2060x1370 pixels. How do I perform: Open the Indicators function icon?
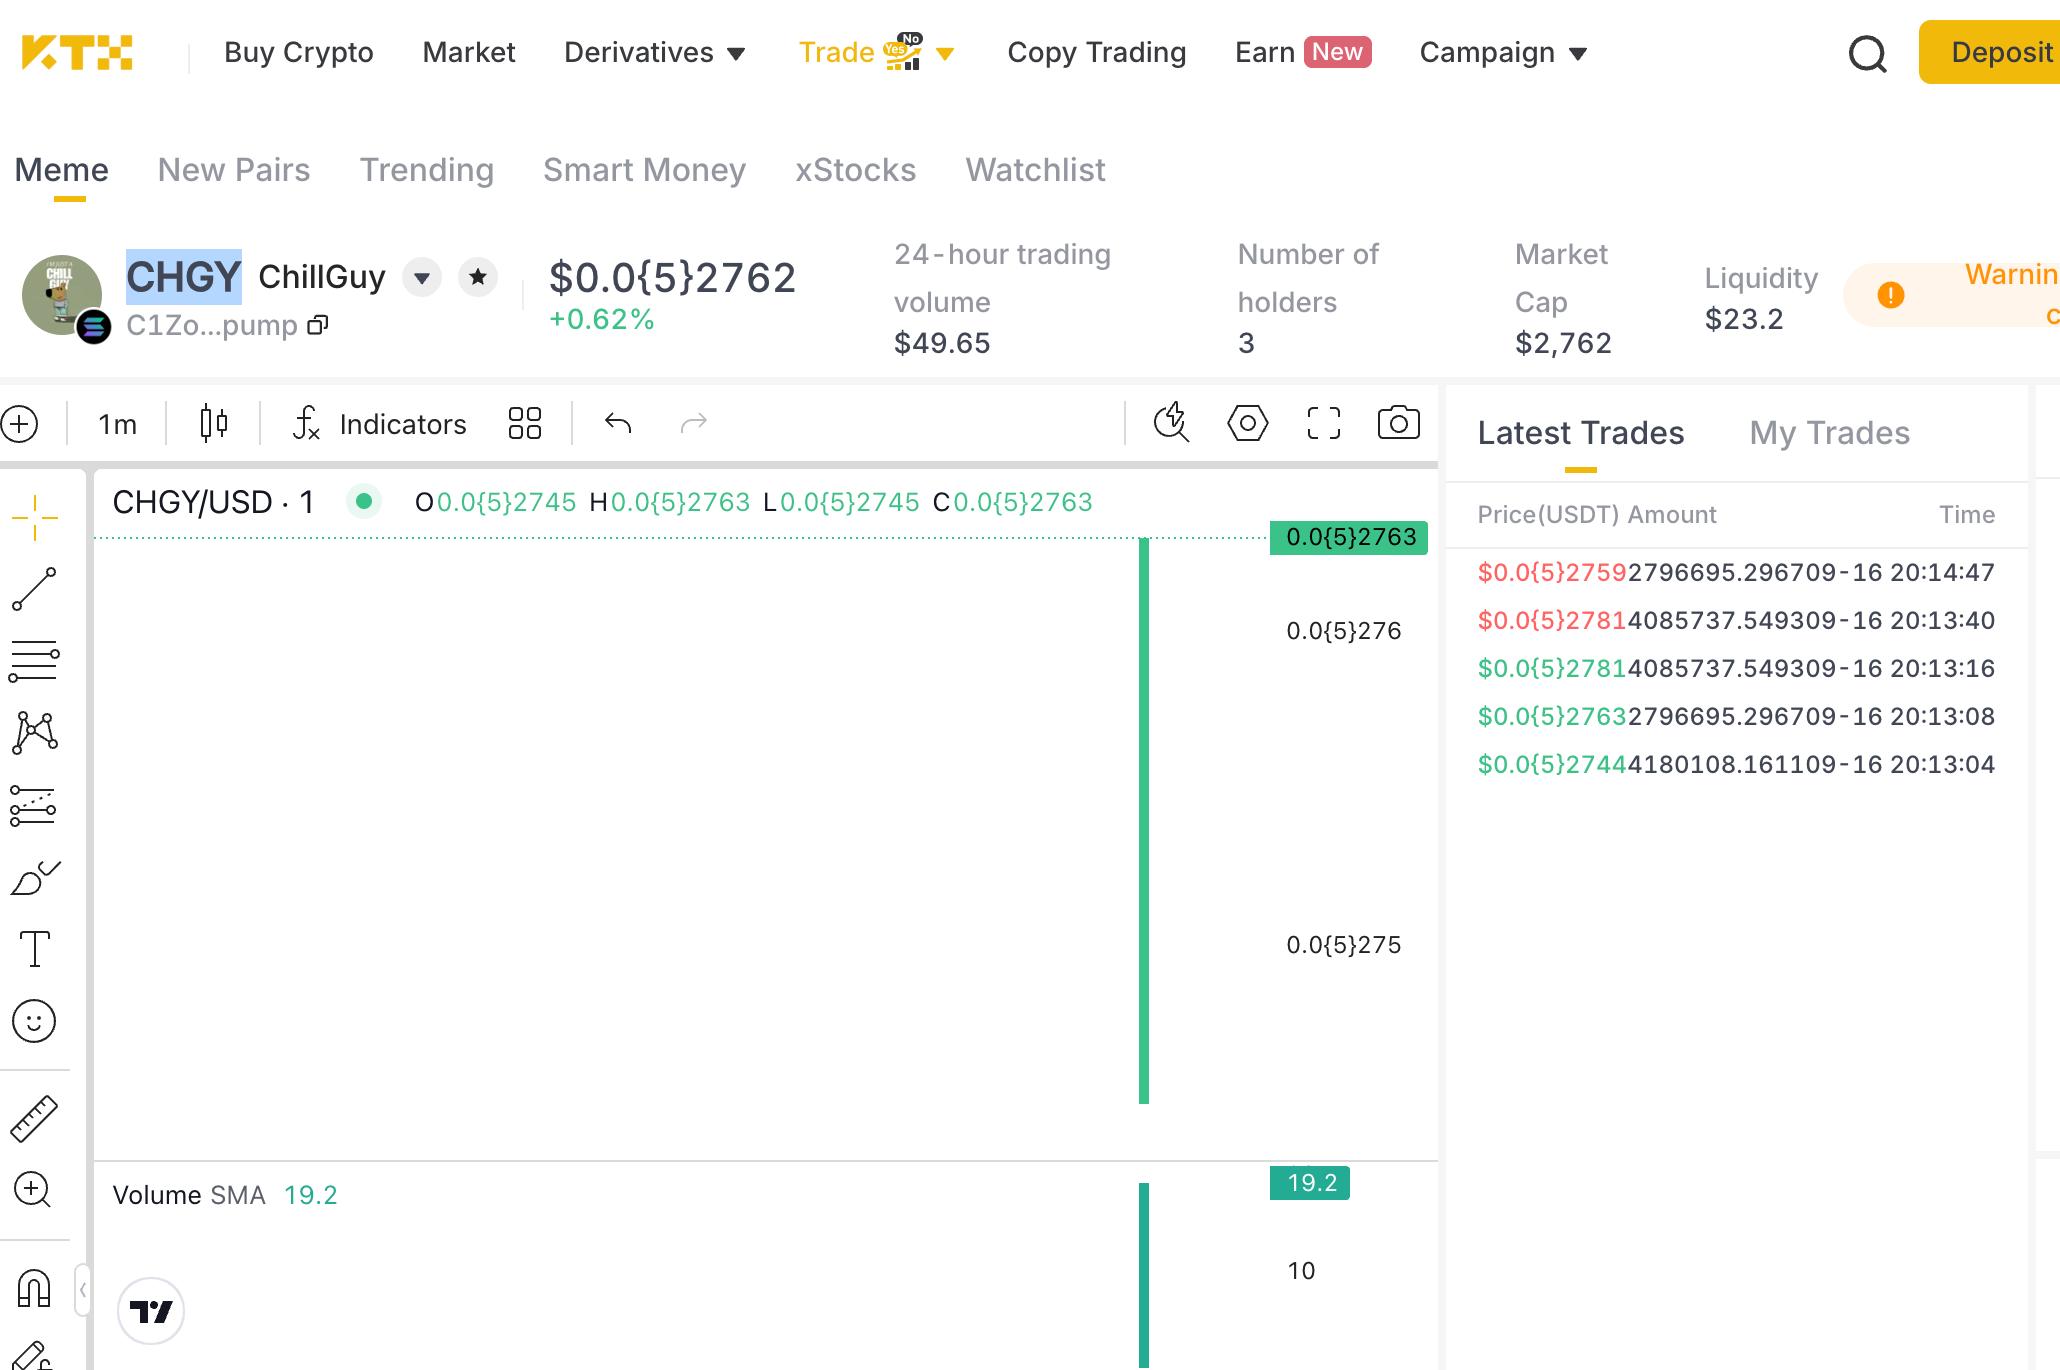(x=306, y=424)
